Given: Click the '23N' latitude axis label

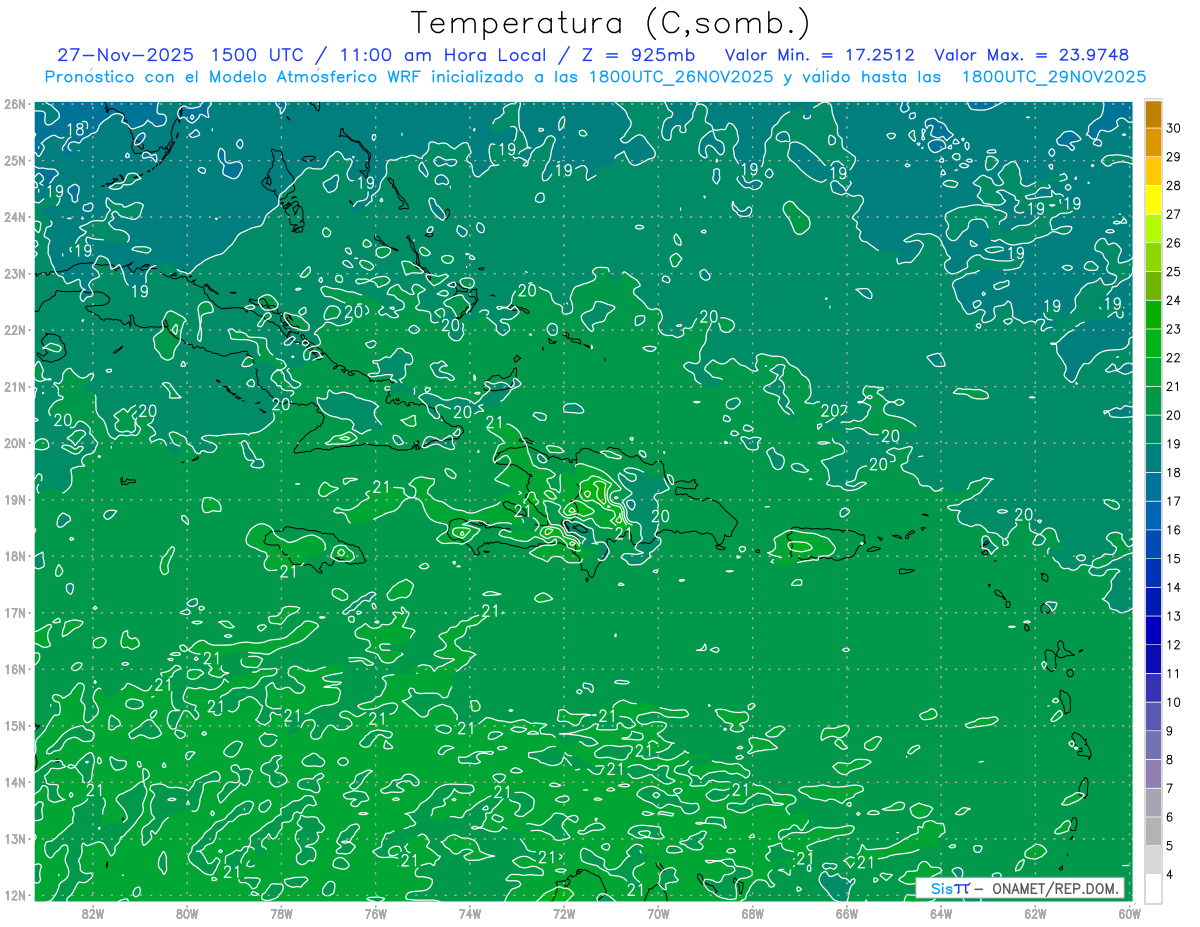Looking at the screenshot, I should [x=14, y=273].
